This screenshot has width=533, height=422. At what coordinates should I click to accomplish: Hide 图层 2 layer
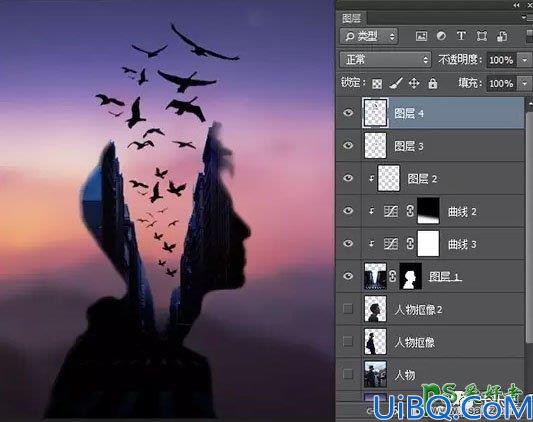point(348,178)
